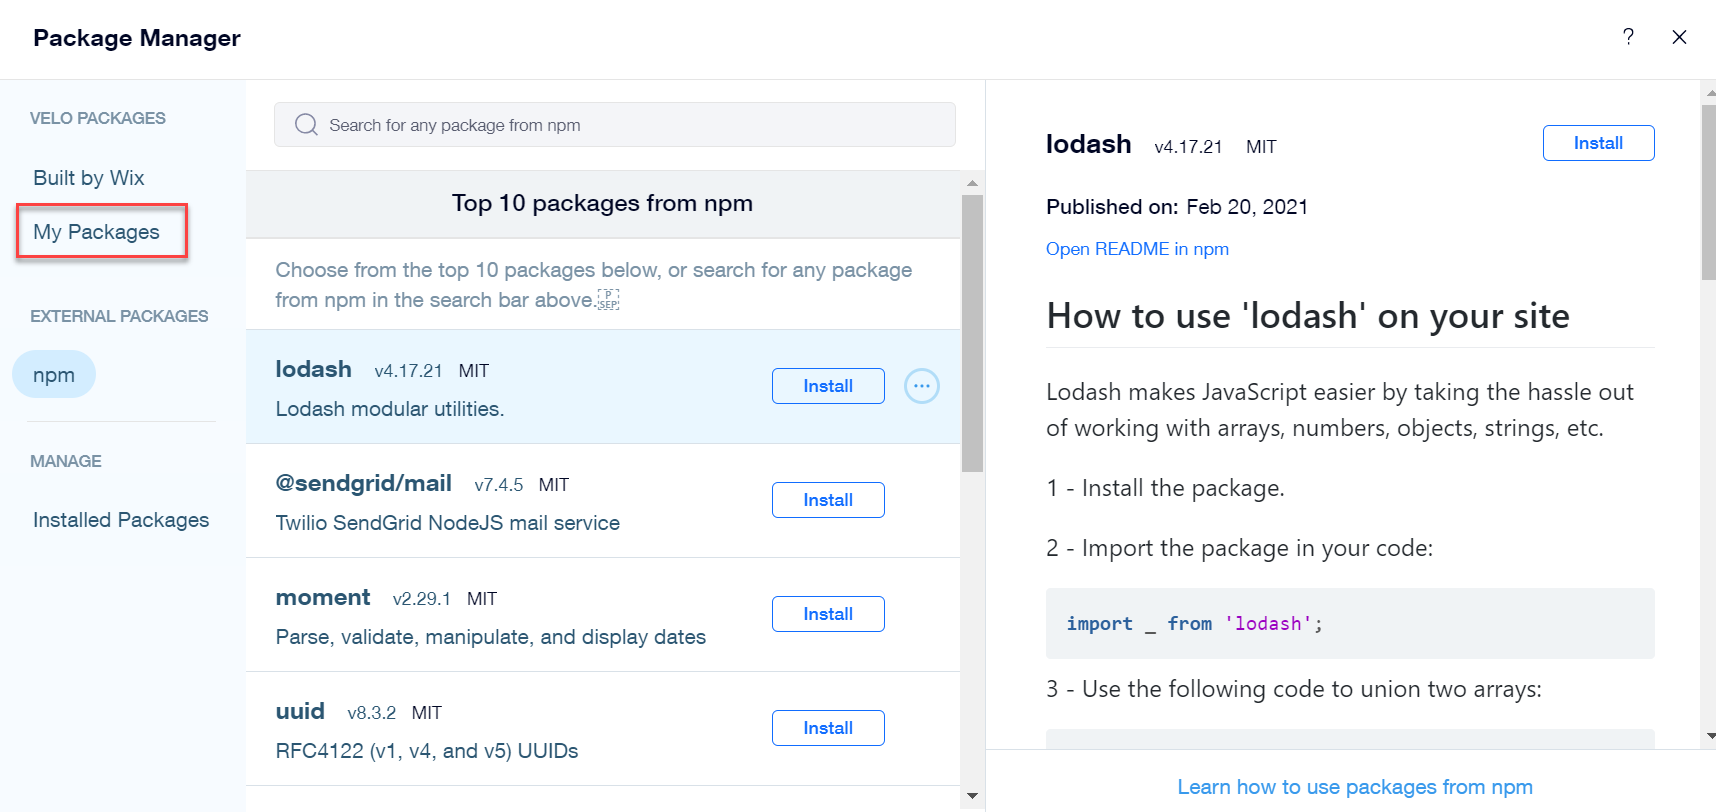The image size is (1716, 812).
Task: Click the v7.4.5 version label
Action: click(x=498, y=485)
